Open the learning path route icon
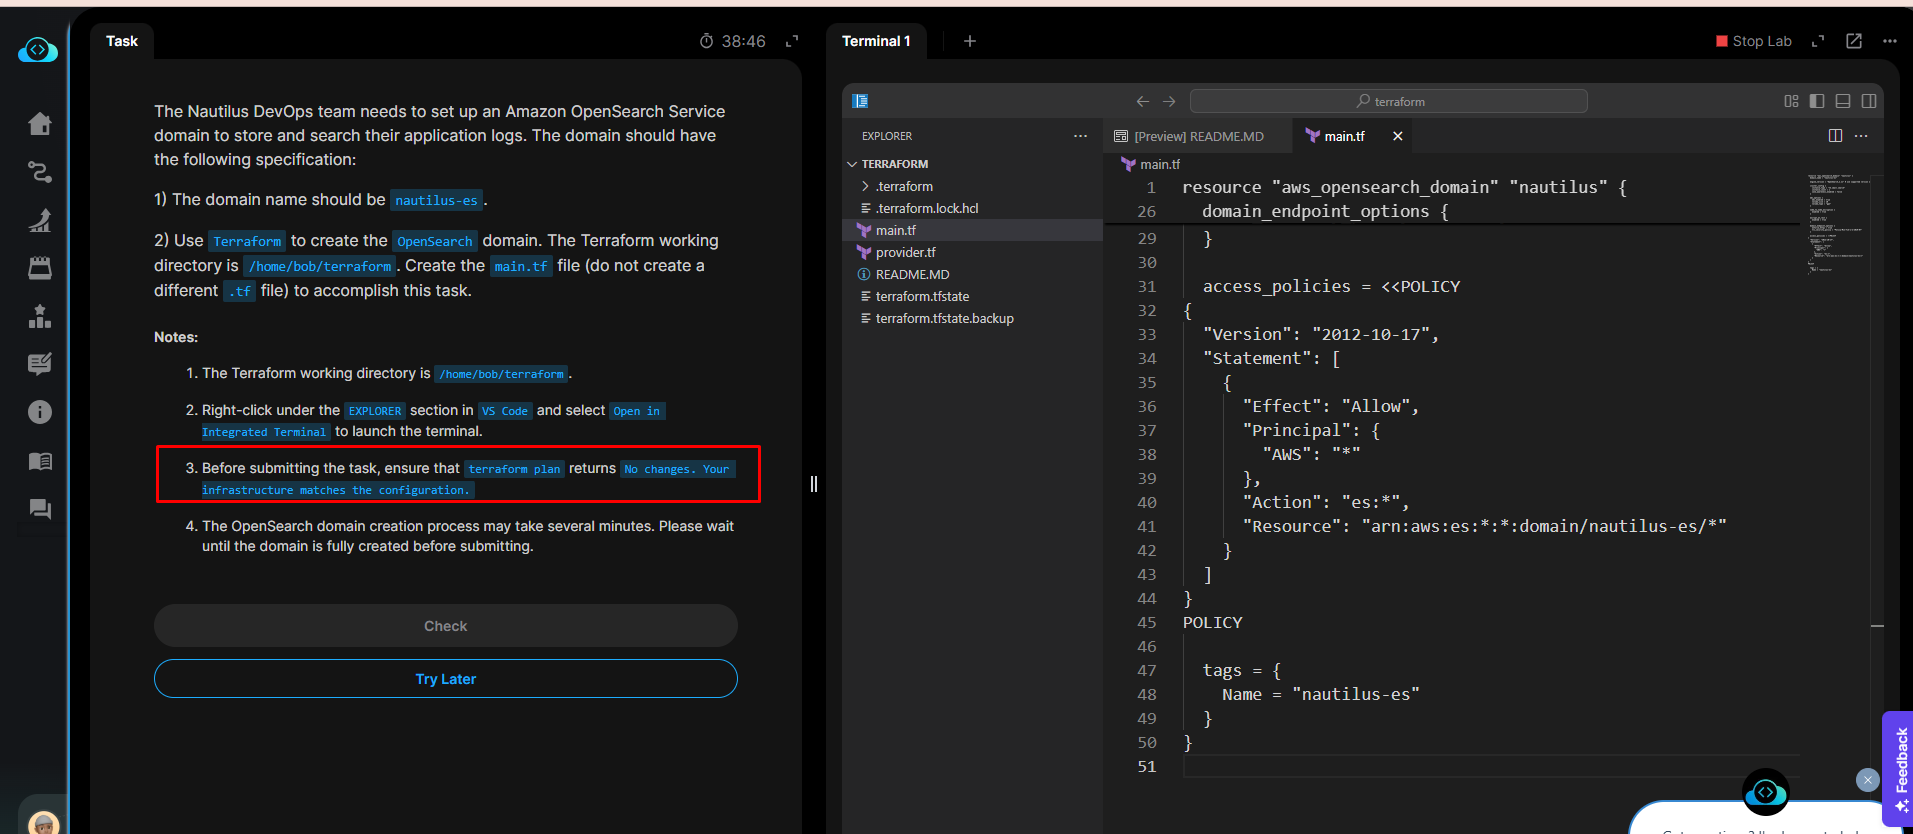This screenshot has height=834, width=1913. point(40,172)
